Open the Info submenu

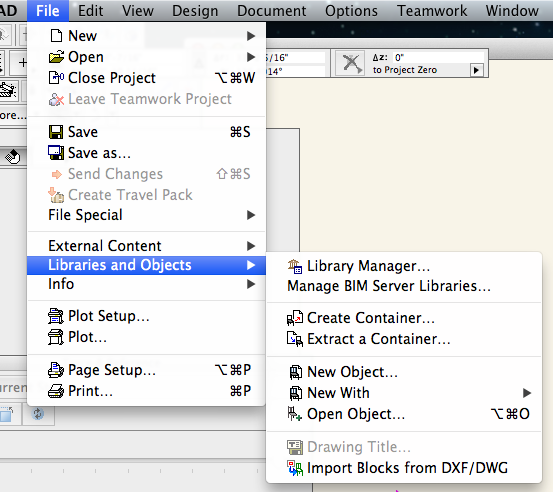(146, 284)
